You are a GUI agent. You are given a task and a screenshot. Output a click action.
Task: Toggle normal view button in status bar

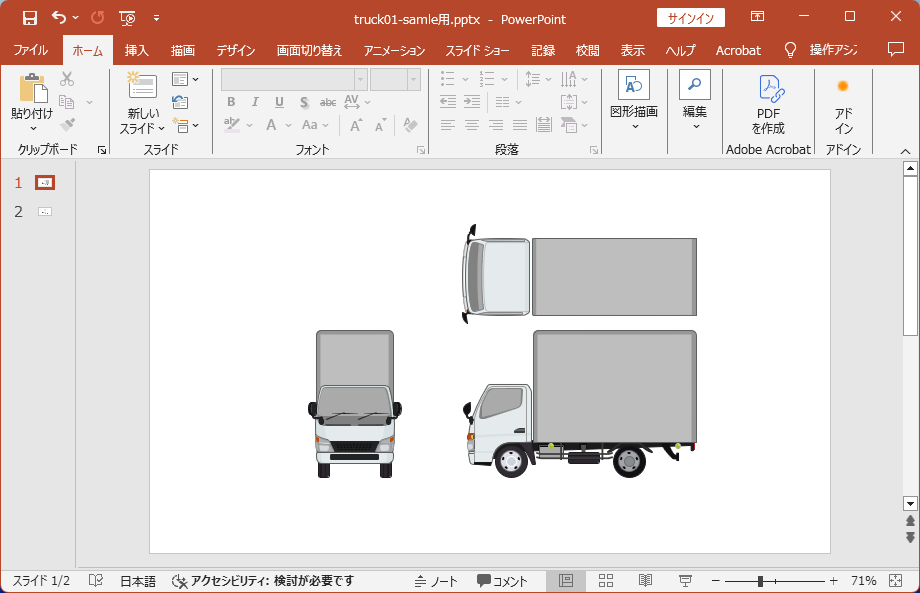(x=566, y=581)
